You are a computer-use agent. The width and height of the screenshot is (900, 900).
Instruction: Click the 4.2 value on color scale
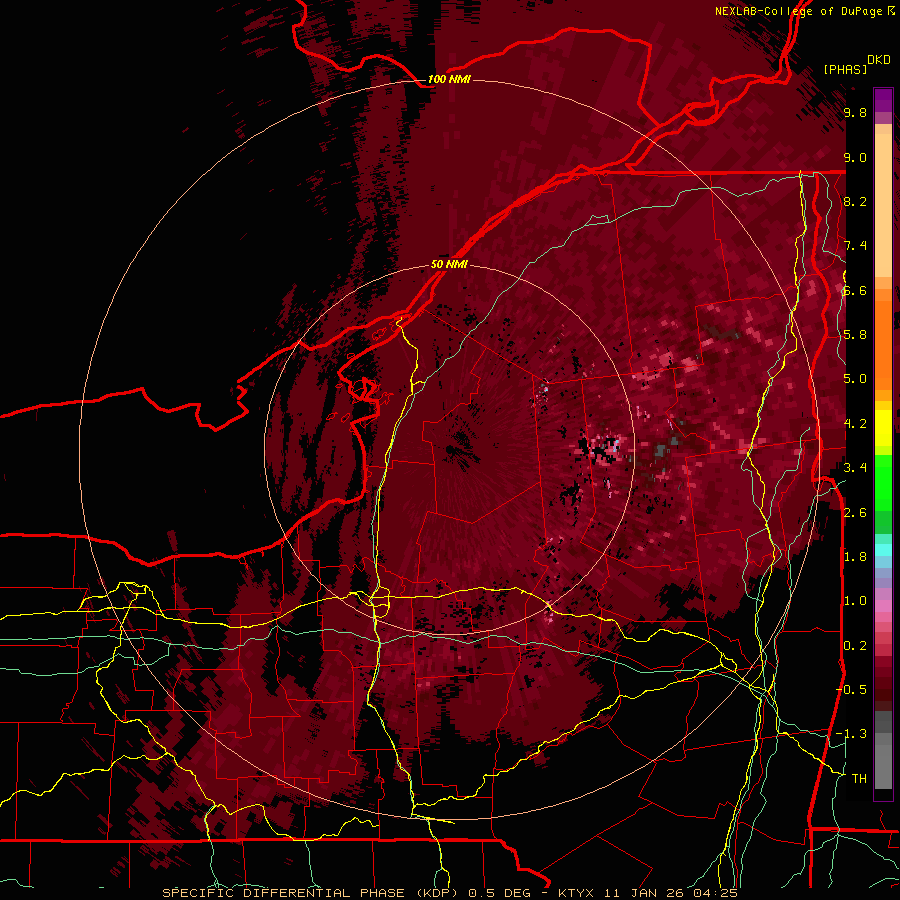coord(855,424)
